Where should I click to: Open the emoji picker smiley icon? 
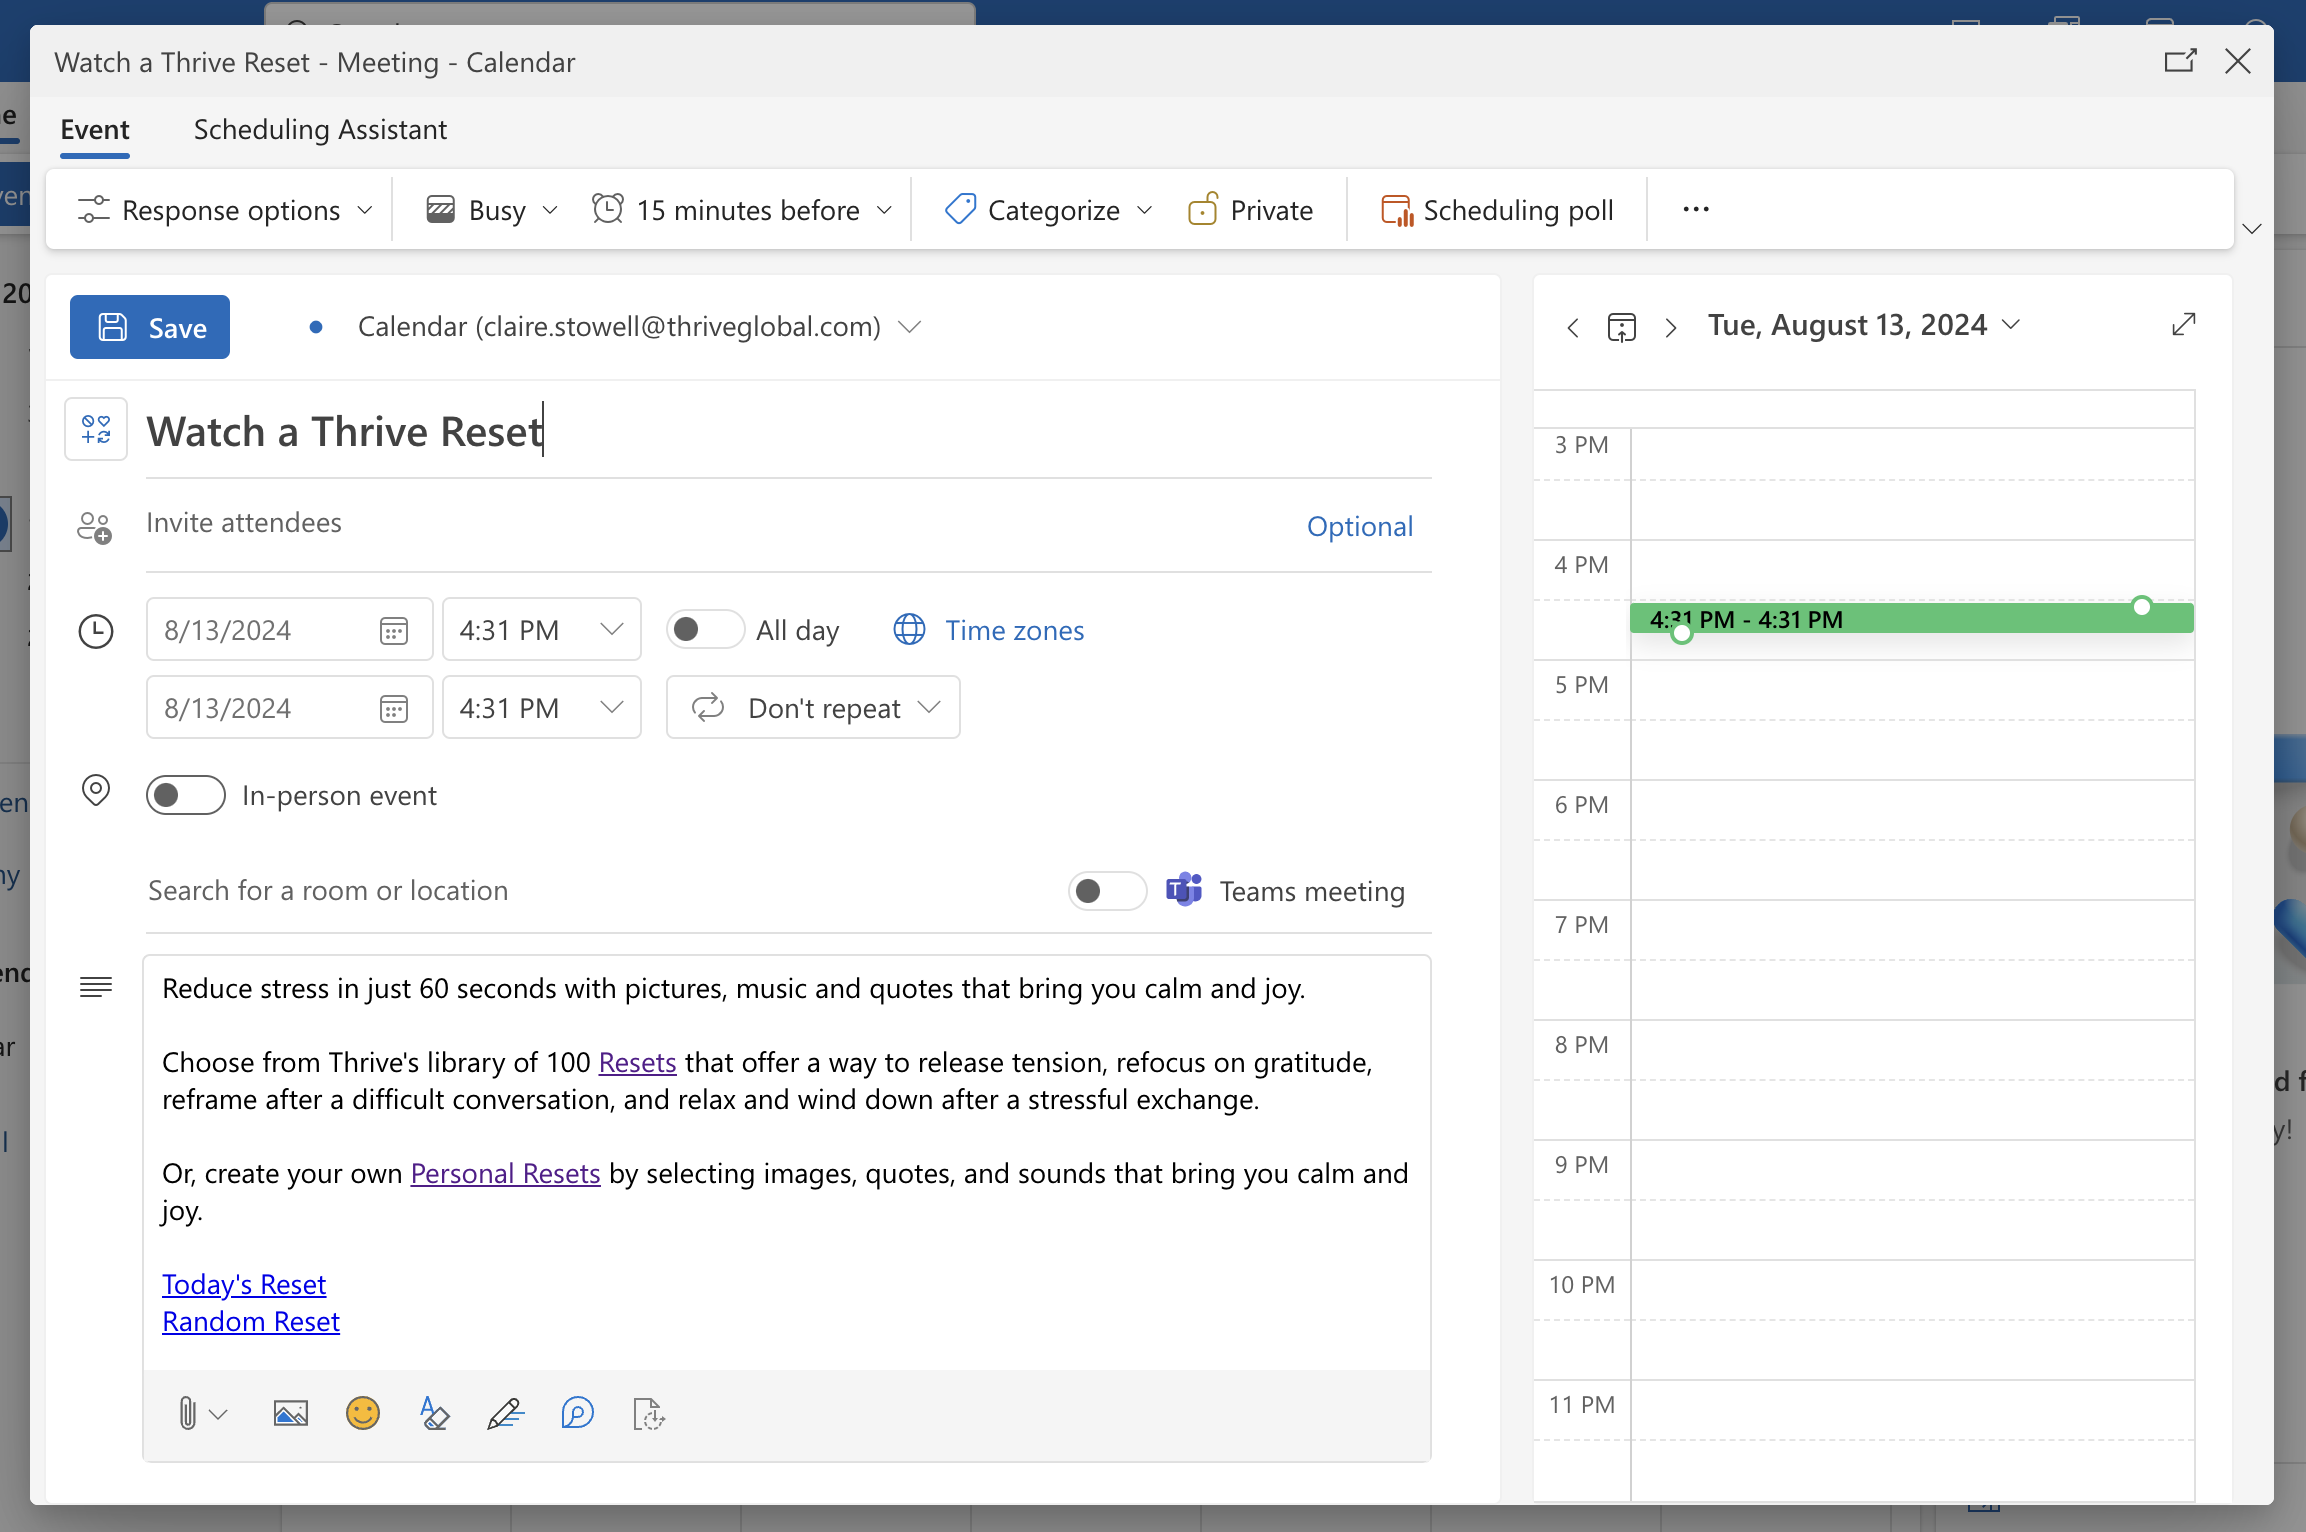coord(363,1414)
